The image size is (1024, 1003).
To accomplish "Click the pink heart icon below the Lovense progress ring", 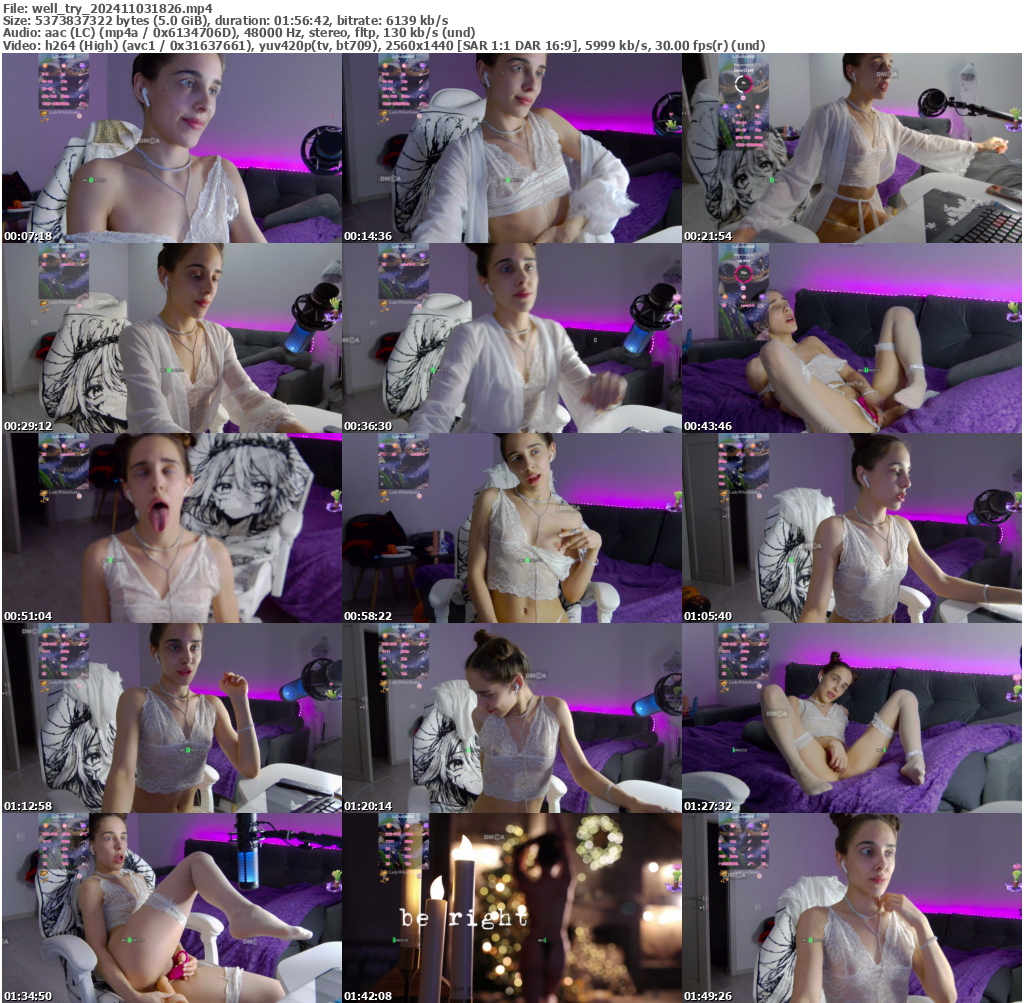I will coord(744,98).
